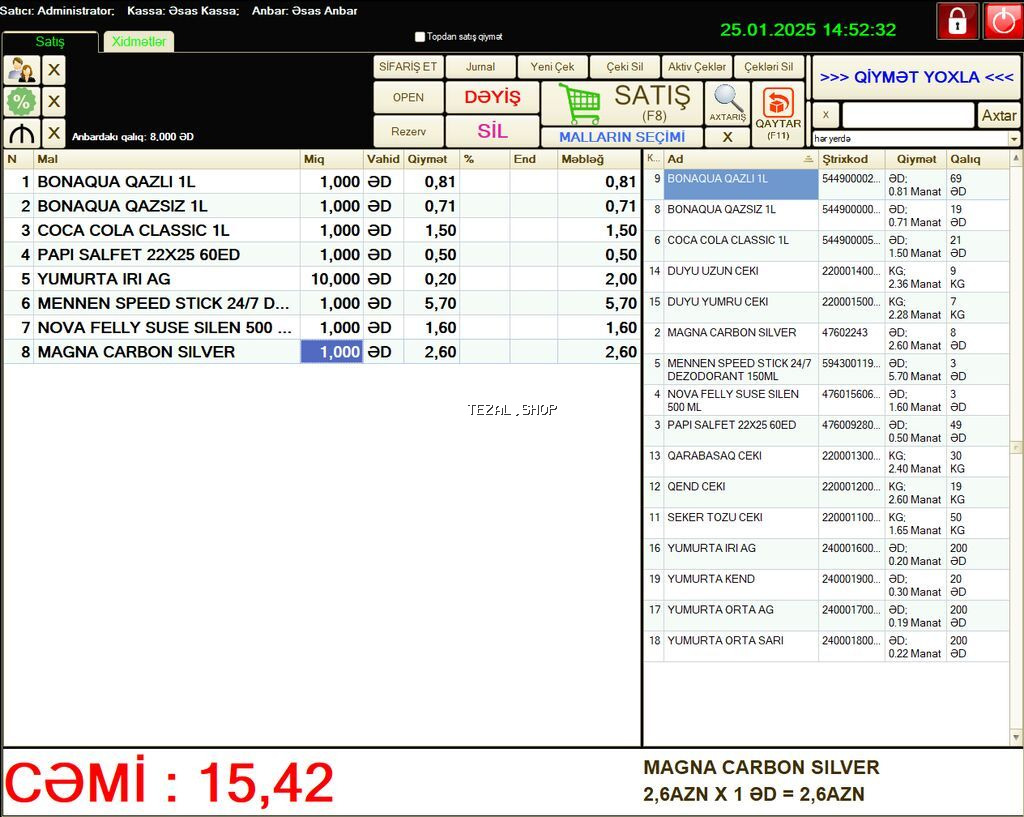Click the green percent discount icon
The height and width of the screenshot is (817, 1024).
click(22, 101)
